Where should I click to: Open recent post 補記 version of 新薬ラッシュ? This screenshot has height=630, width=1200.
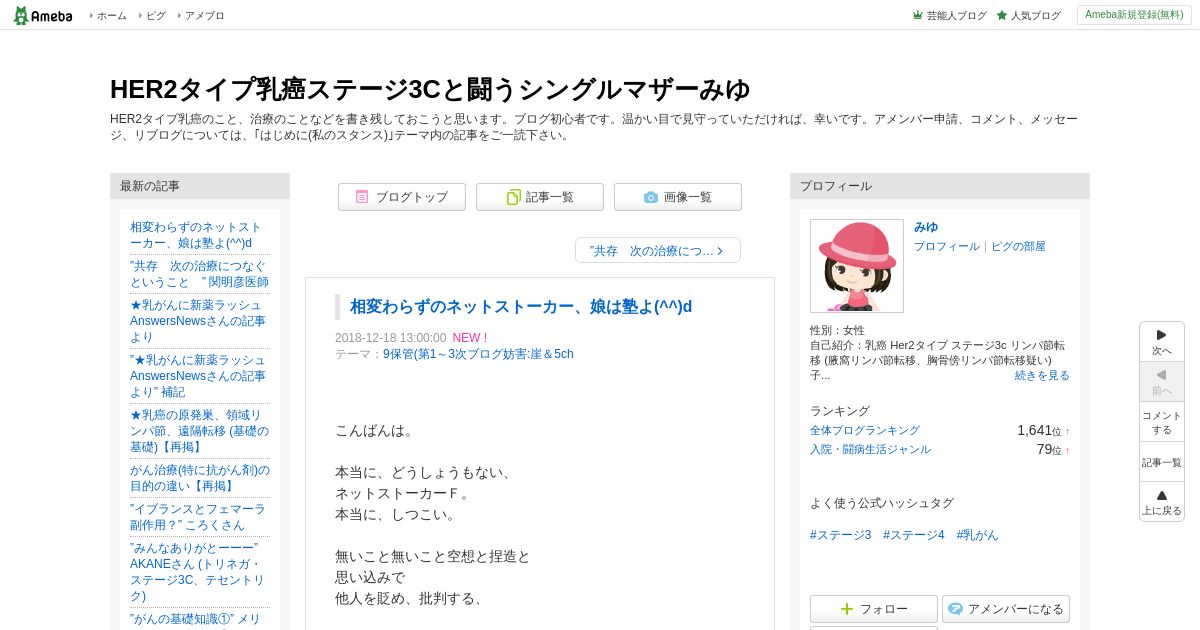[198, 376]
